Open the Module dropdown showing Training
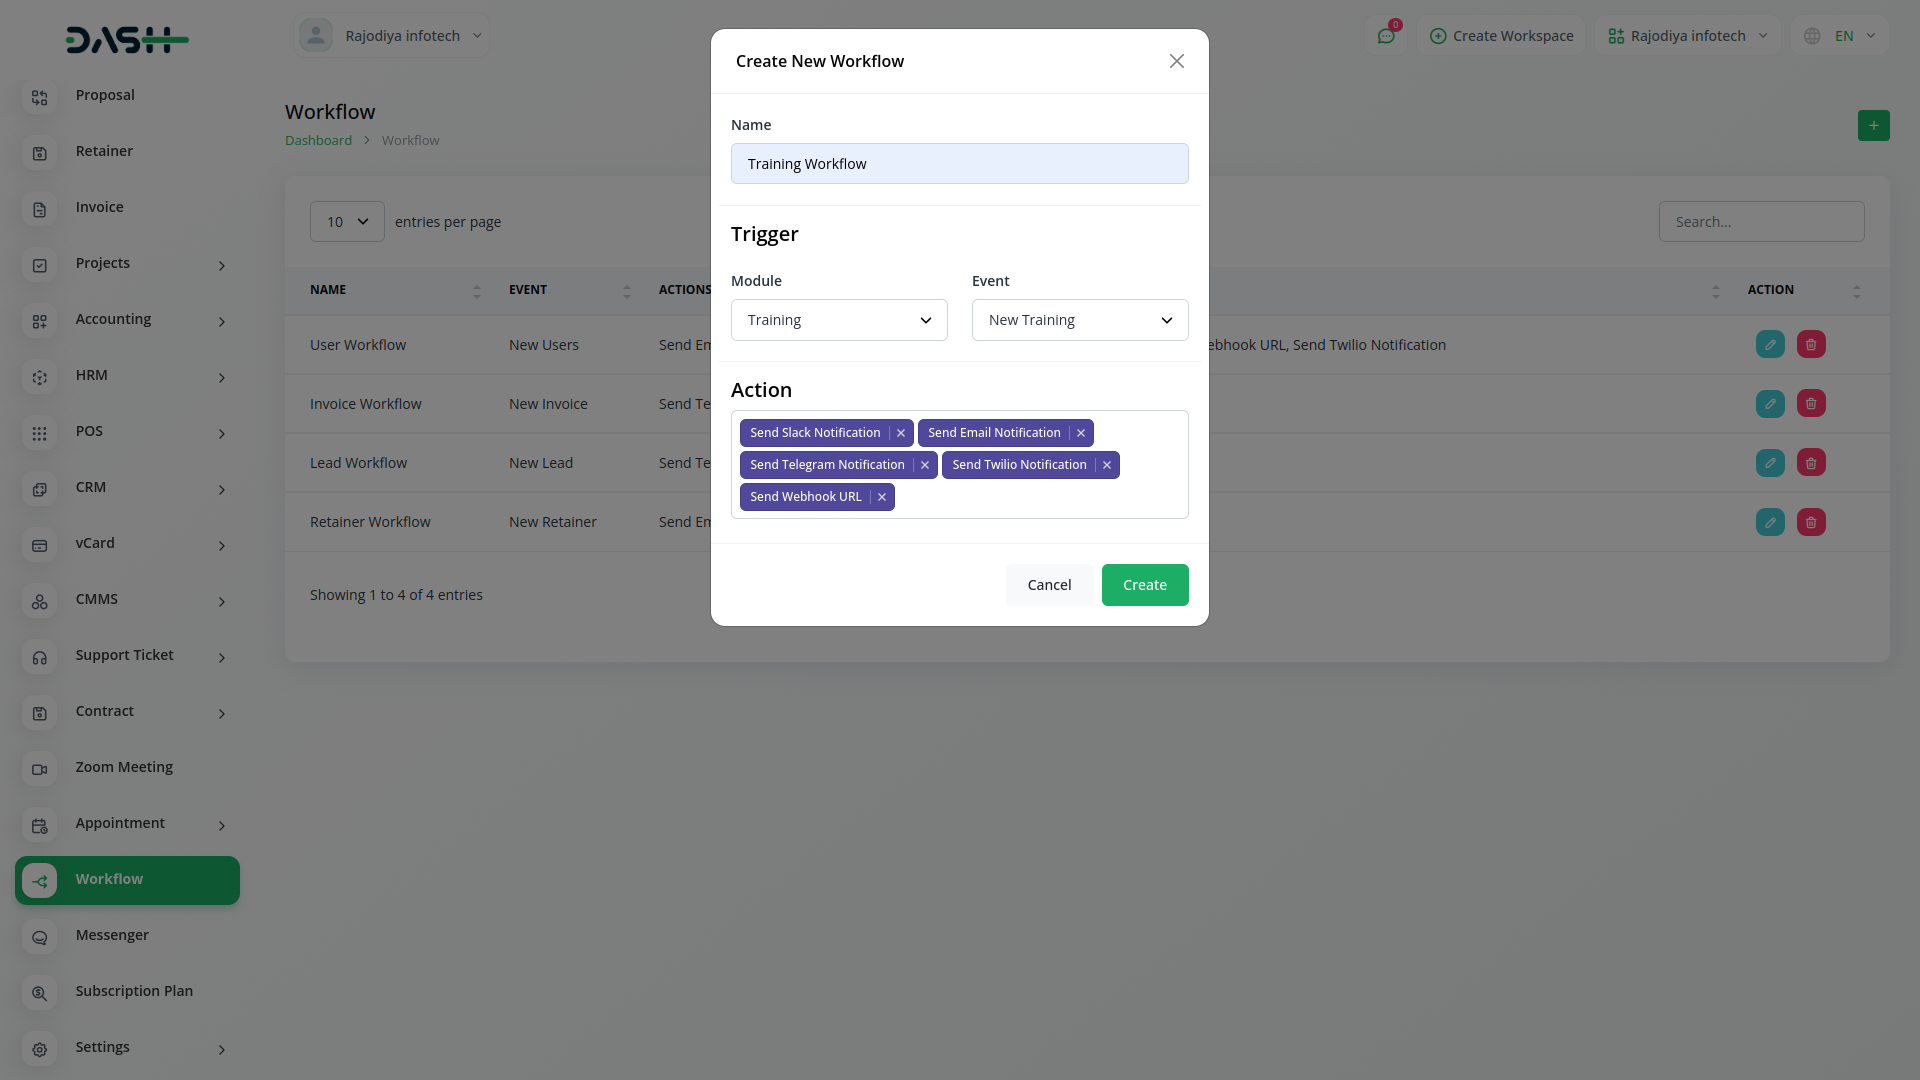The width and height of the screenshot is (1920, 1080). (x=838, y=319)
